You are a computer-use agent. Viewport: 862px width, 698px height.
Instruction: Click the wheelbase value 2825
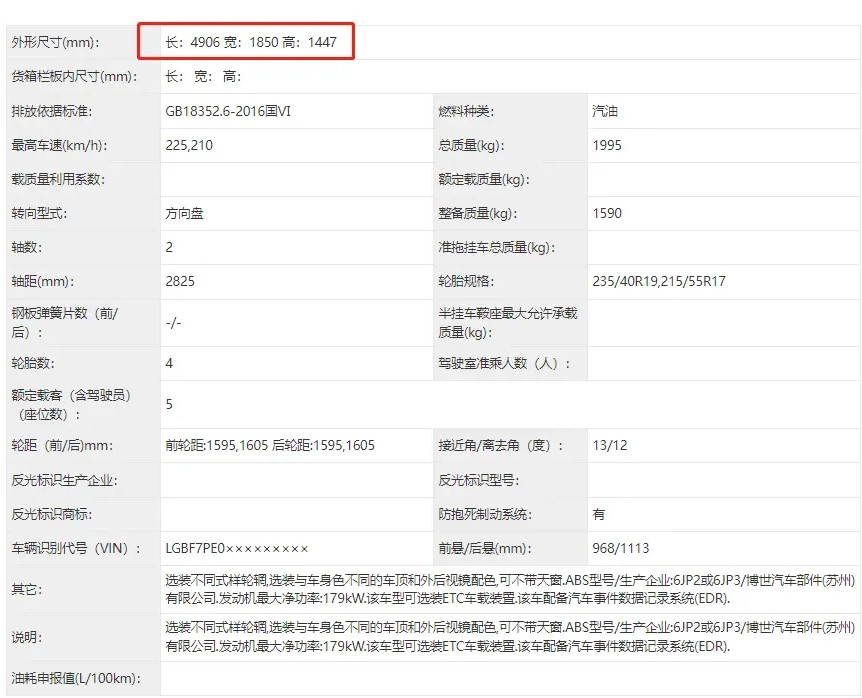pyautogui.click(x=180, y=281)
